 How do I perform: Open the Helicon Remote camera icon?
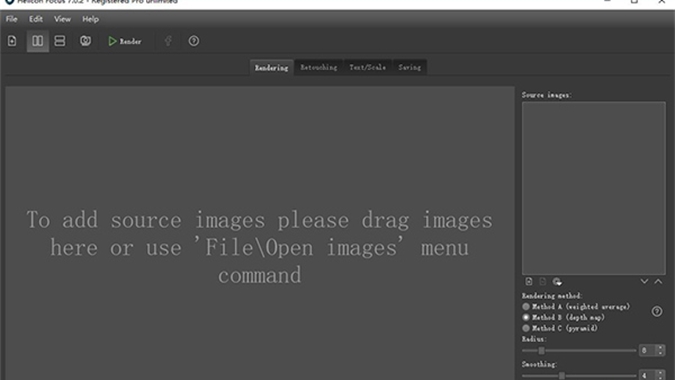(85, 41)
